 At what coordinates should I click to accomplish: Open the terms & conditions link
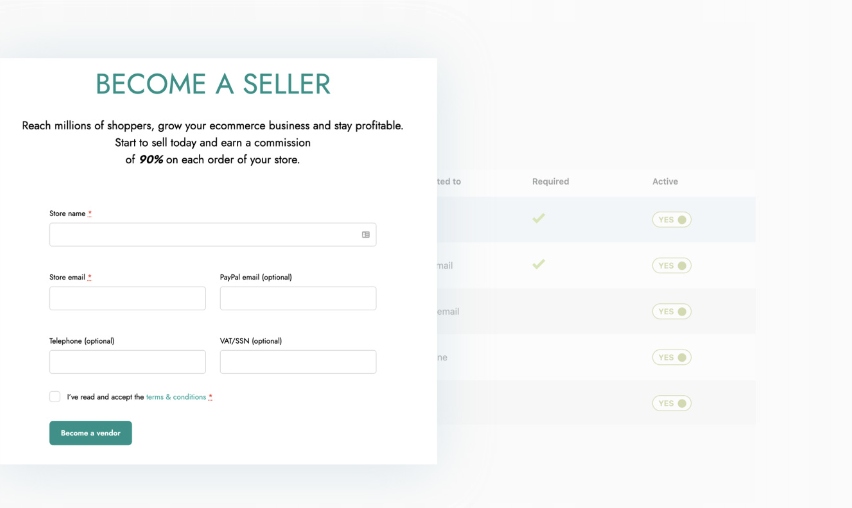(176, 397)
